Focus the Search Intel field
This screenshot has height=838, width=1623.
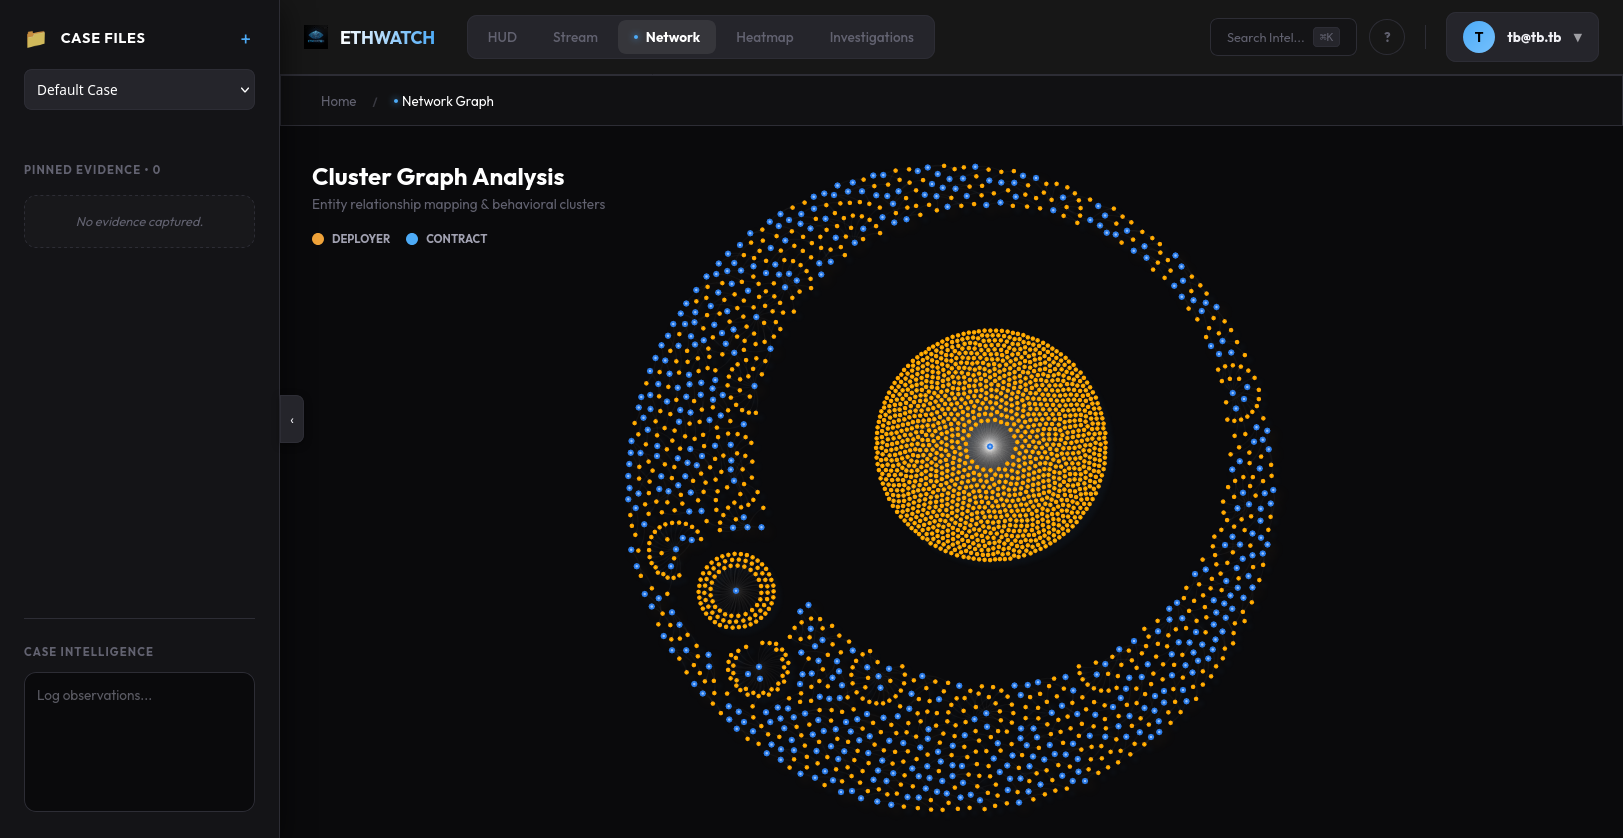point(1283,37)
